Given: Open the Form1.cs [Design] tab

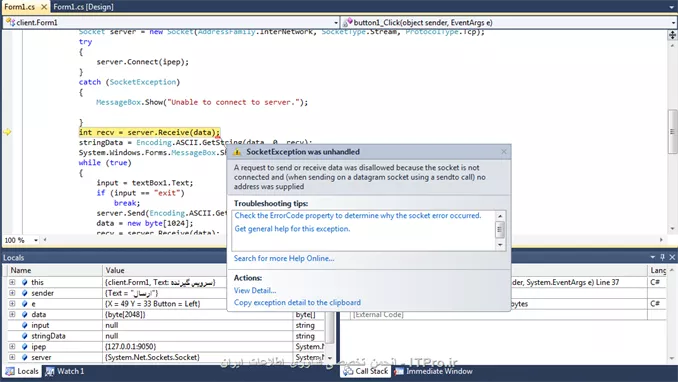Looking at the screenshot, I should [x=83, y=7].
